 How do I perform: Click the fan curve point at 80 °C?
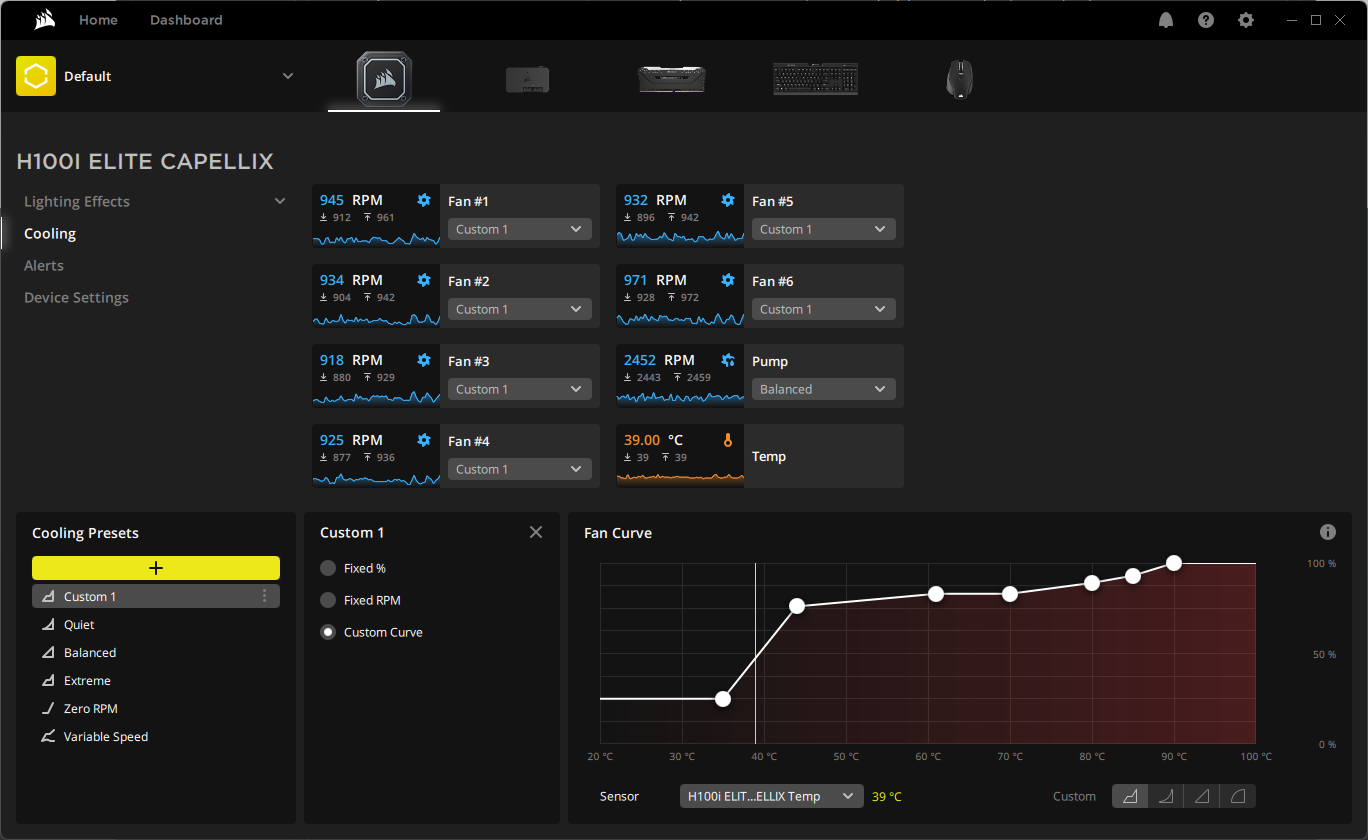coord(1092,583)
